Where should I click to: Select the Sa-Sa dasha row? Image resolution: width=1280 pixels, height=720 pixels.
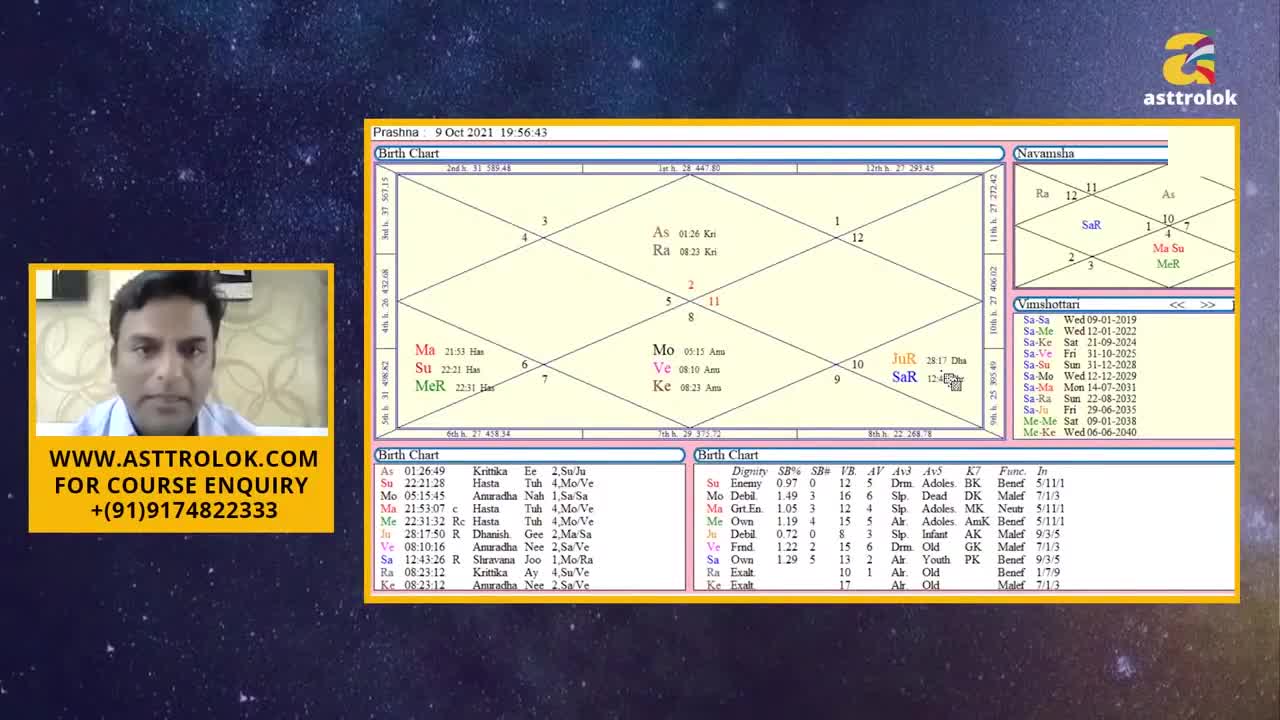[1079, 320]
